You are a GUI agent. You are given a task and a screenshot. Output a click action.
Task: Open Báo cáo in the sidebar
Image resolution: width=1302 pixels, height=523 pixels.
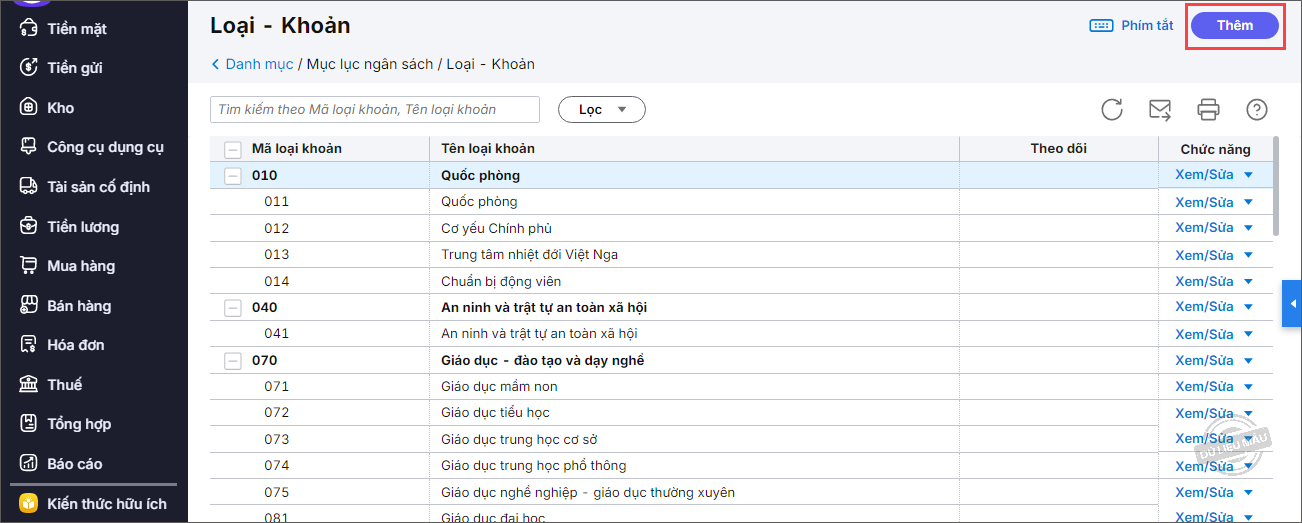coord(74,464)
